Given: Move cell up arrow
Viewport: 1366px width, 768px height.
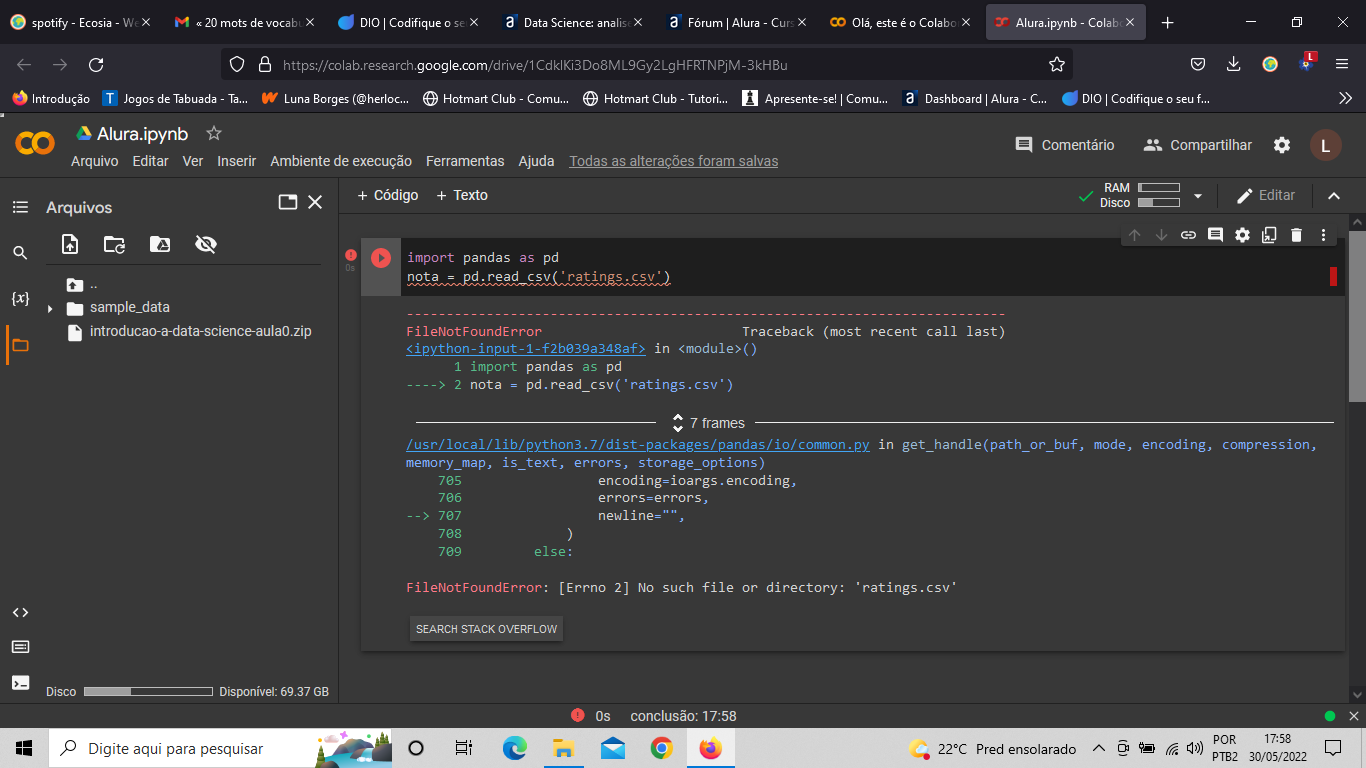Looking at the screenshot, I should point(1134,235).
